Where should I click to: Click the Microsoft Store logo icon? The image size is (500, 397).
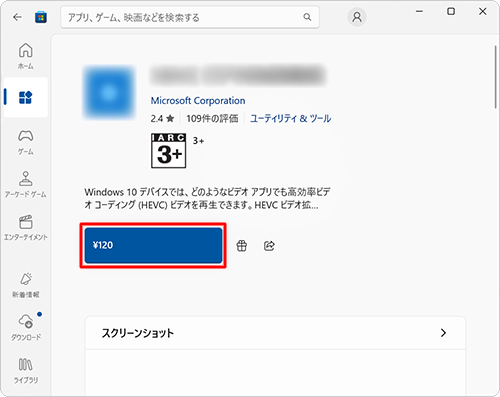click(x=41, y=17)
